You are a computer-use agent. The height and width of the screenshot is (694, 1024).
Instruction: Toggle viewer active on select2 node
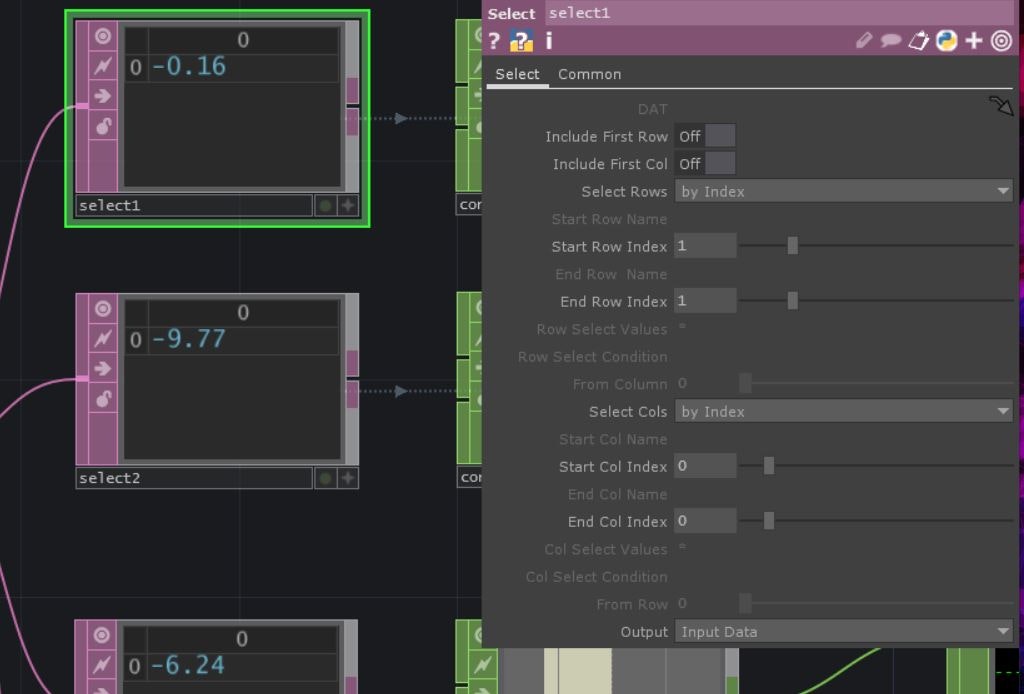[x=103, y=308]
